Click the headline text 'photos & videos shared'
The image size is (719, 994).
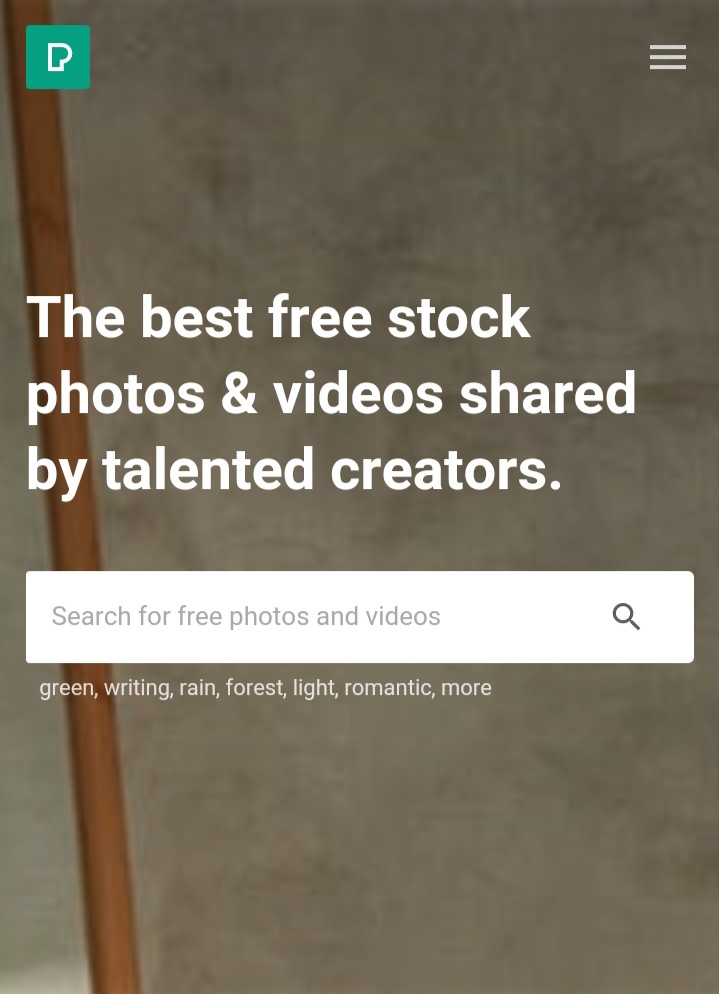[331, 394]
